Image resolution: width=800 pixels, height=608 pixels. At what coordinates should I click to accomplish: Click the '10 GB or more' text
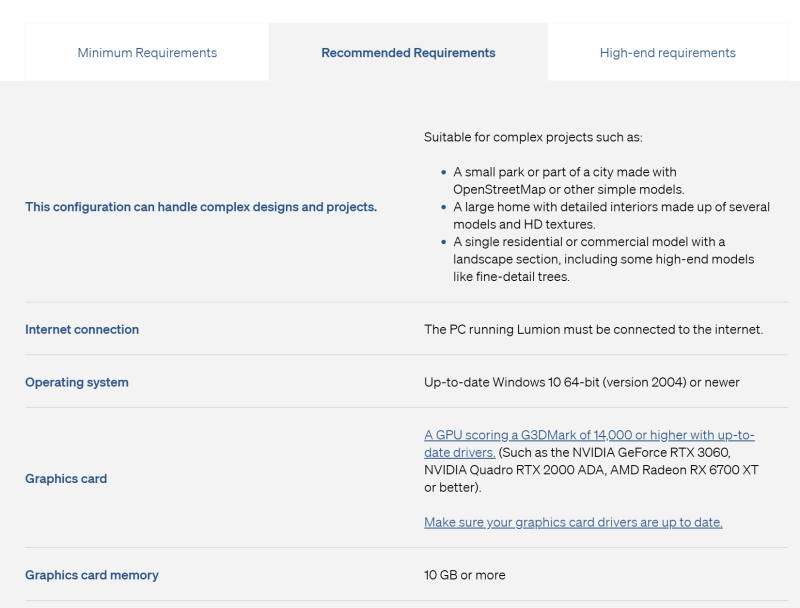coord(464,575)
